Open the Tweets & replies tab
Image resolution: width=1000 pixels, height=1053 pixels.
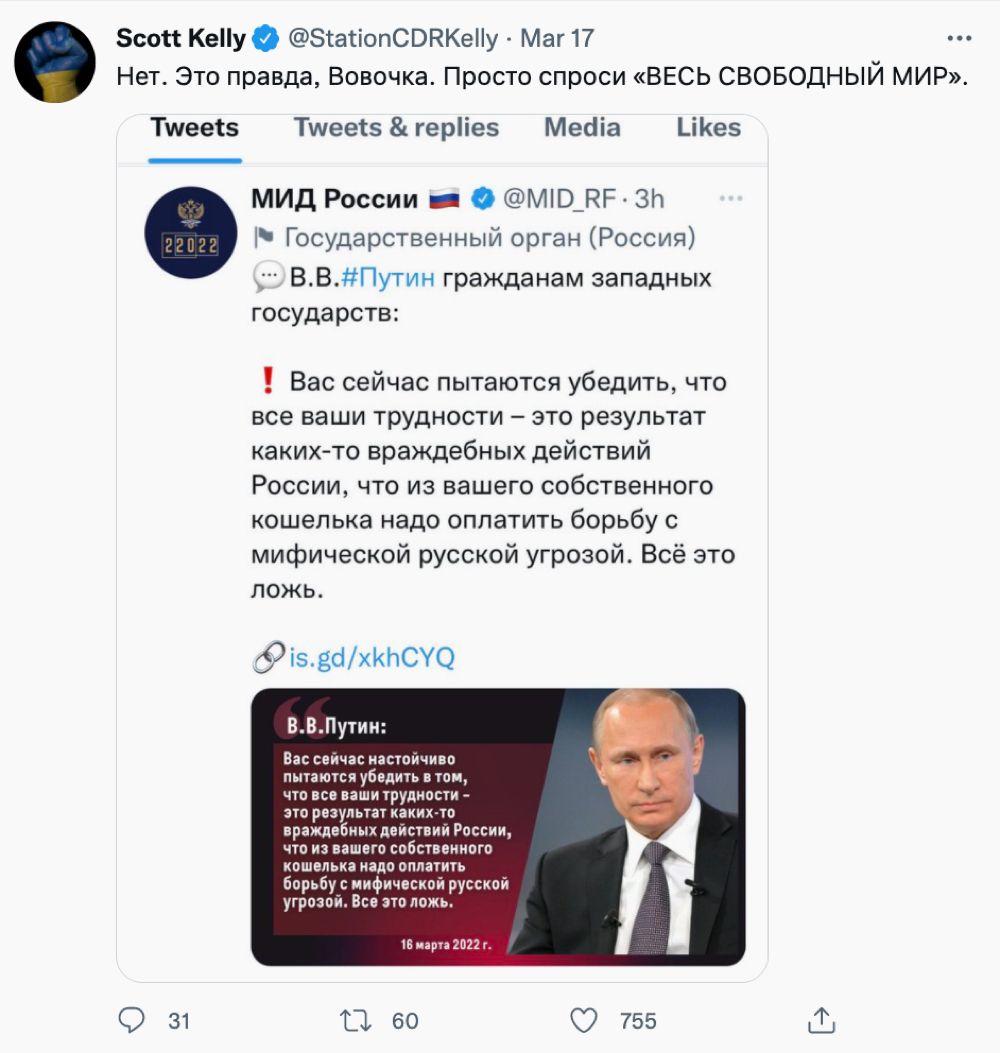(x=396, y=128)
